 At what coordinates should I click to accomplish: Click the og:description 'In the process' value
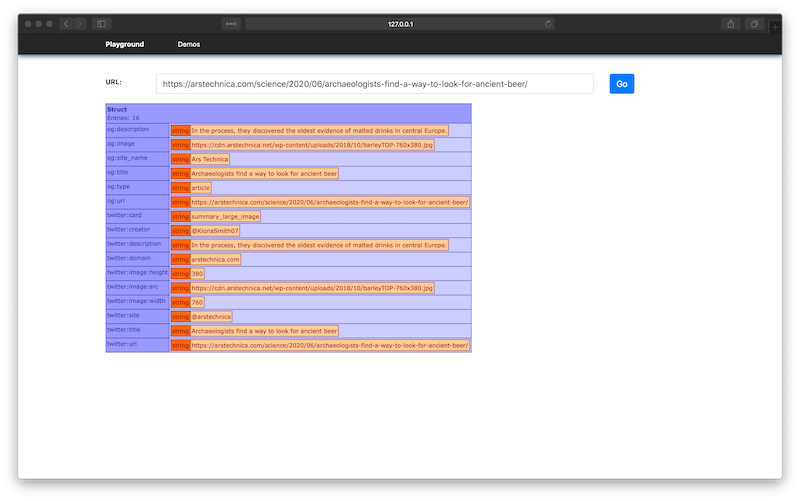(x=319, y=131)
